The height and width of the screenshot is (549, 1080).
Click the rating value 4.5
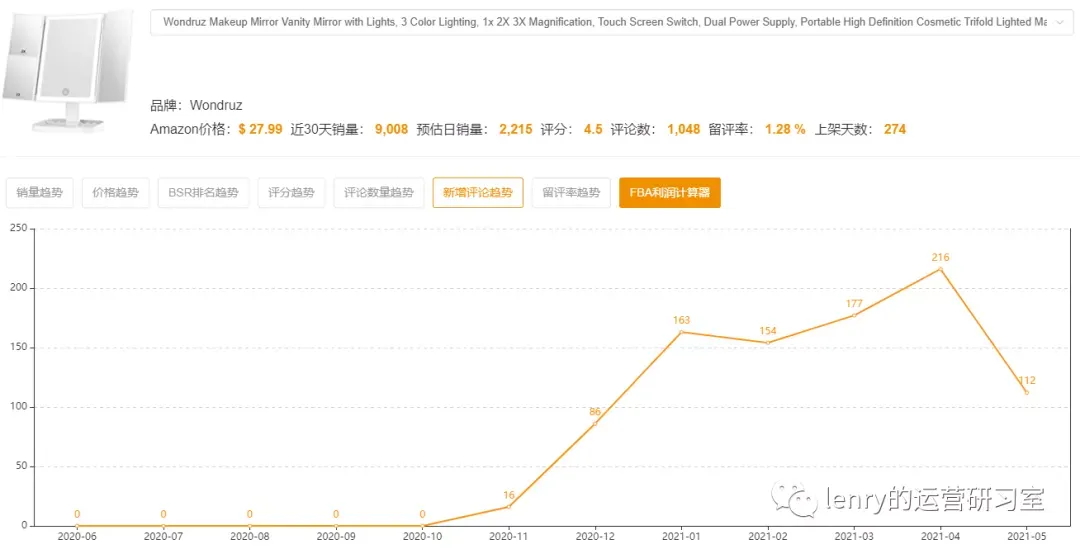[593, 129]
